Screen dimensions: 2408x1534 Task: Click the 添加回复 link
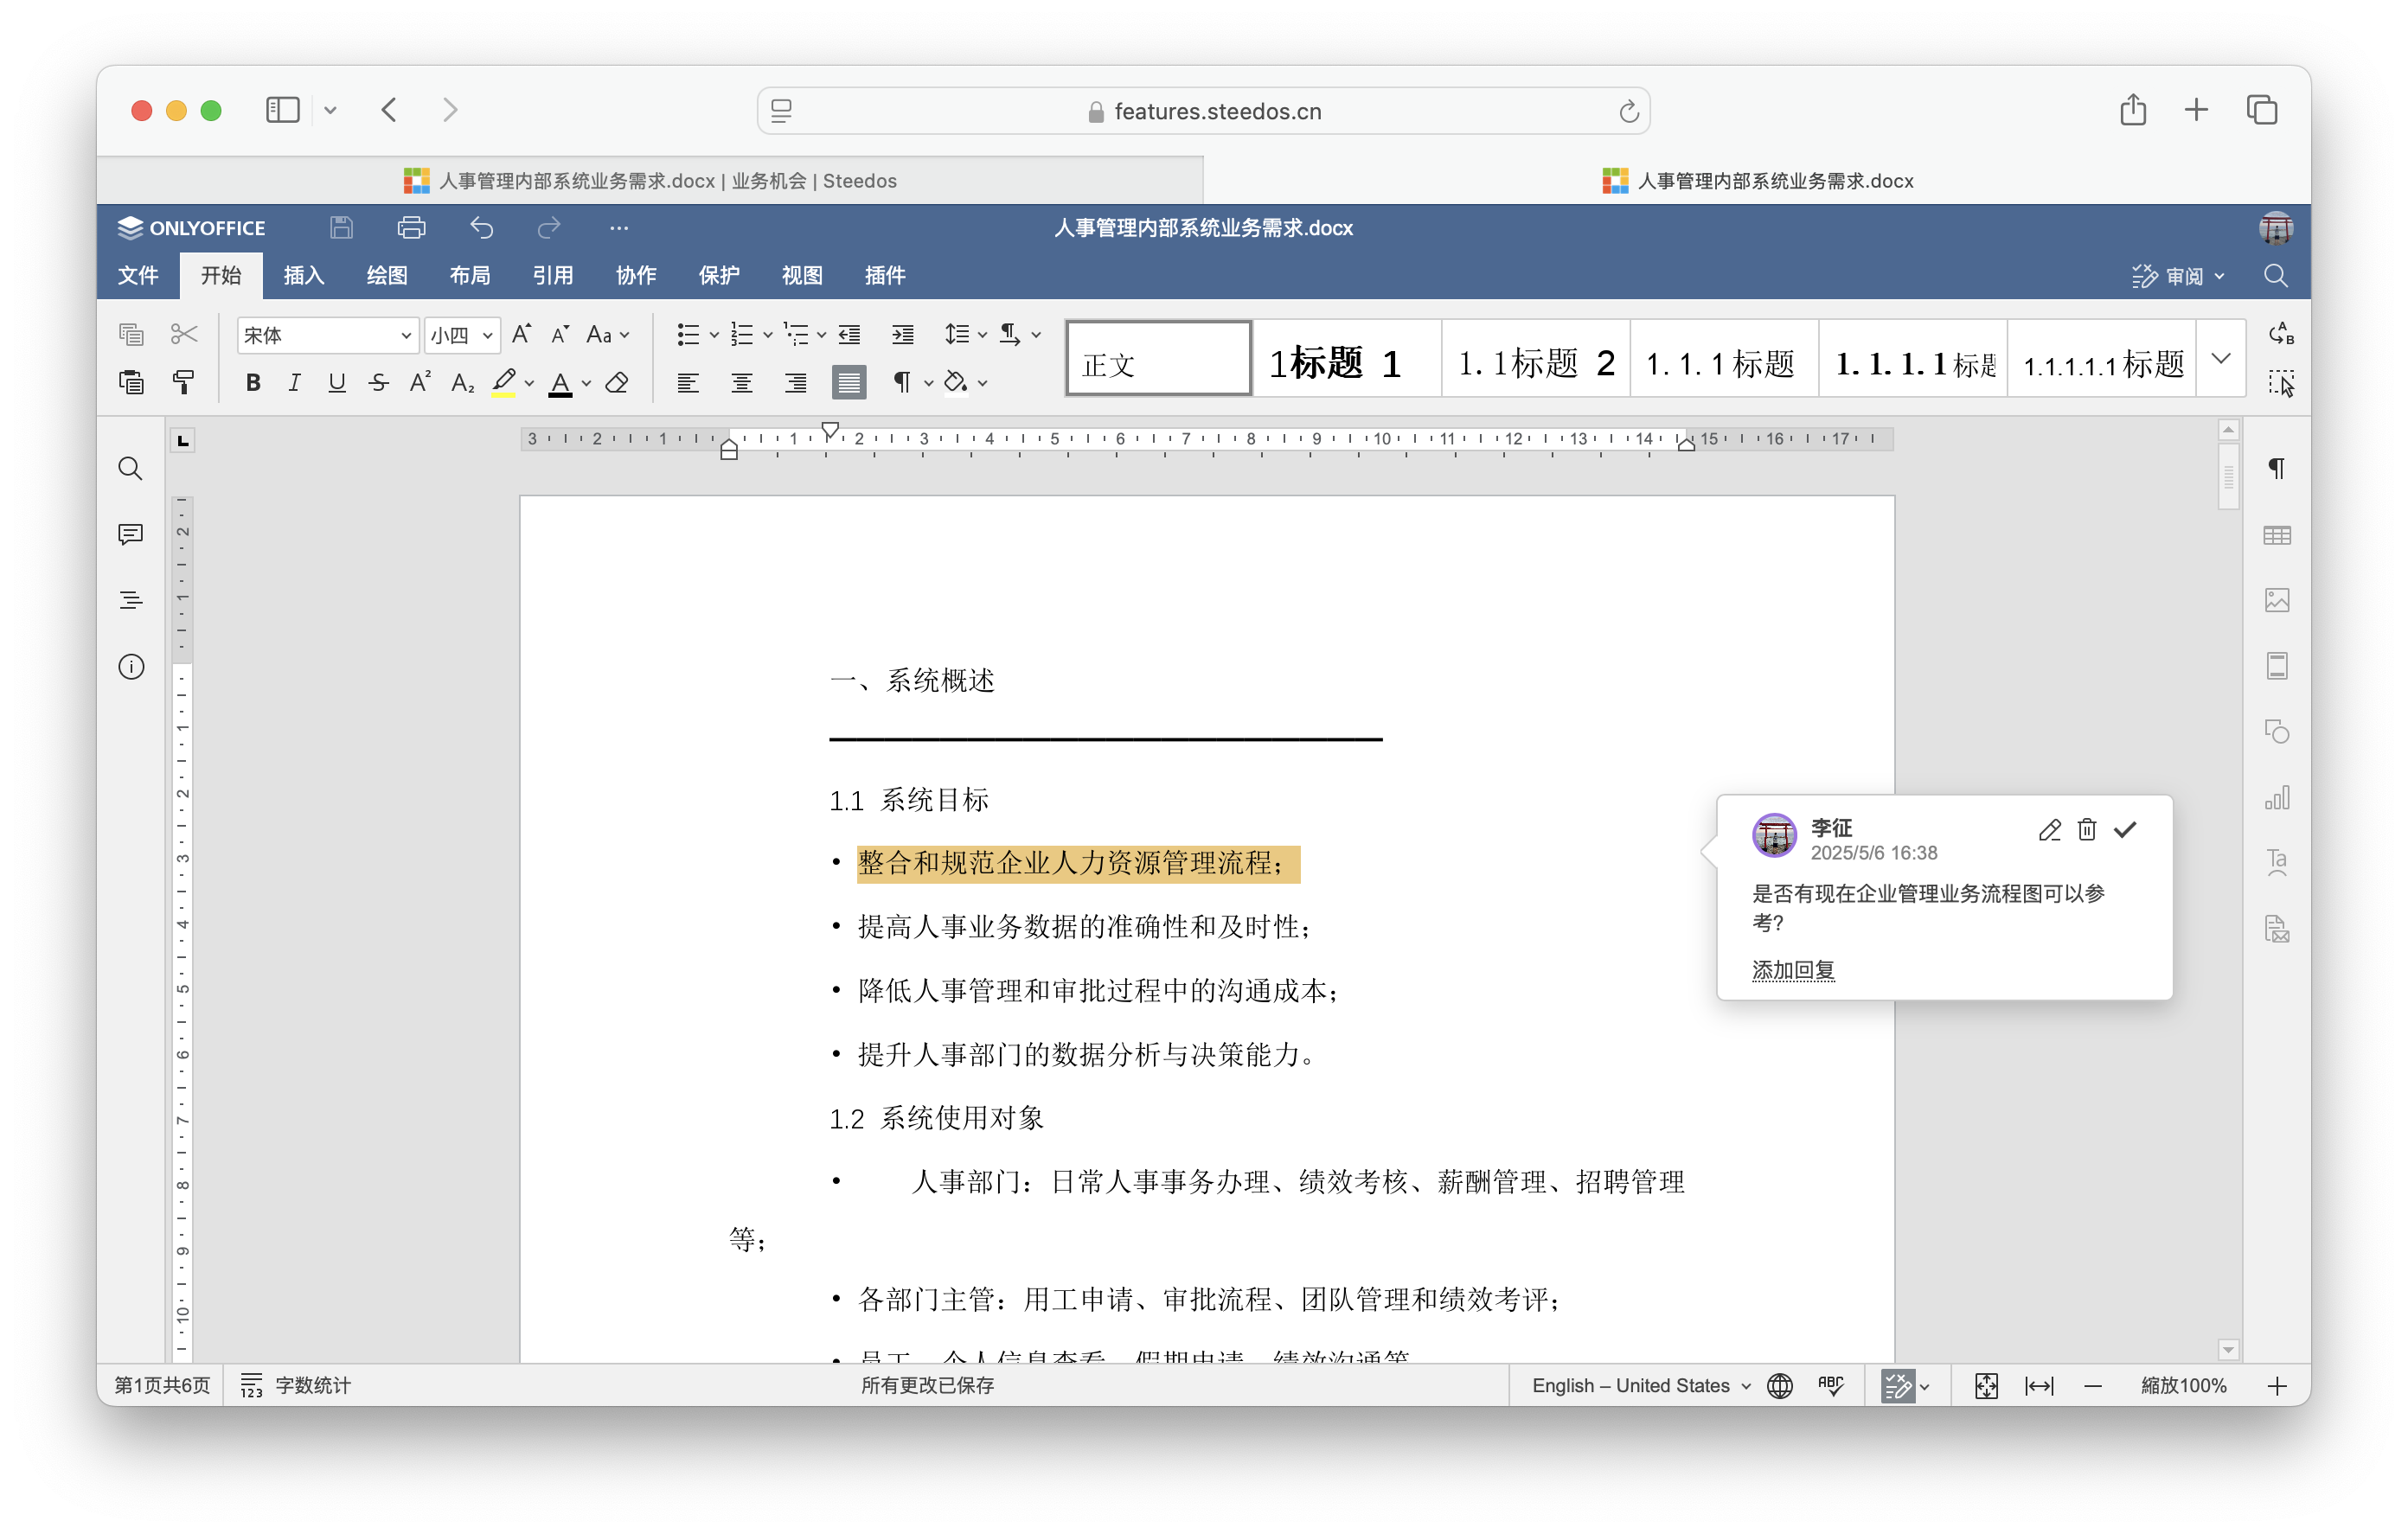pos(1793,970)
